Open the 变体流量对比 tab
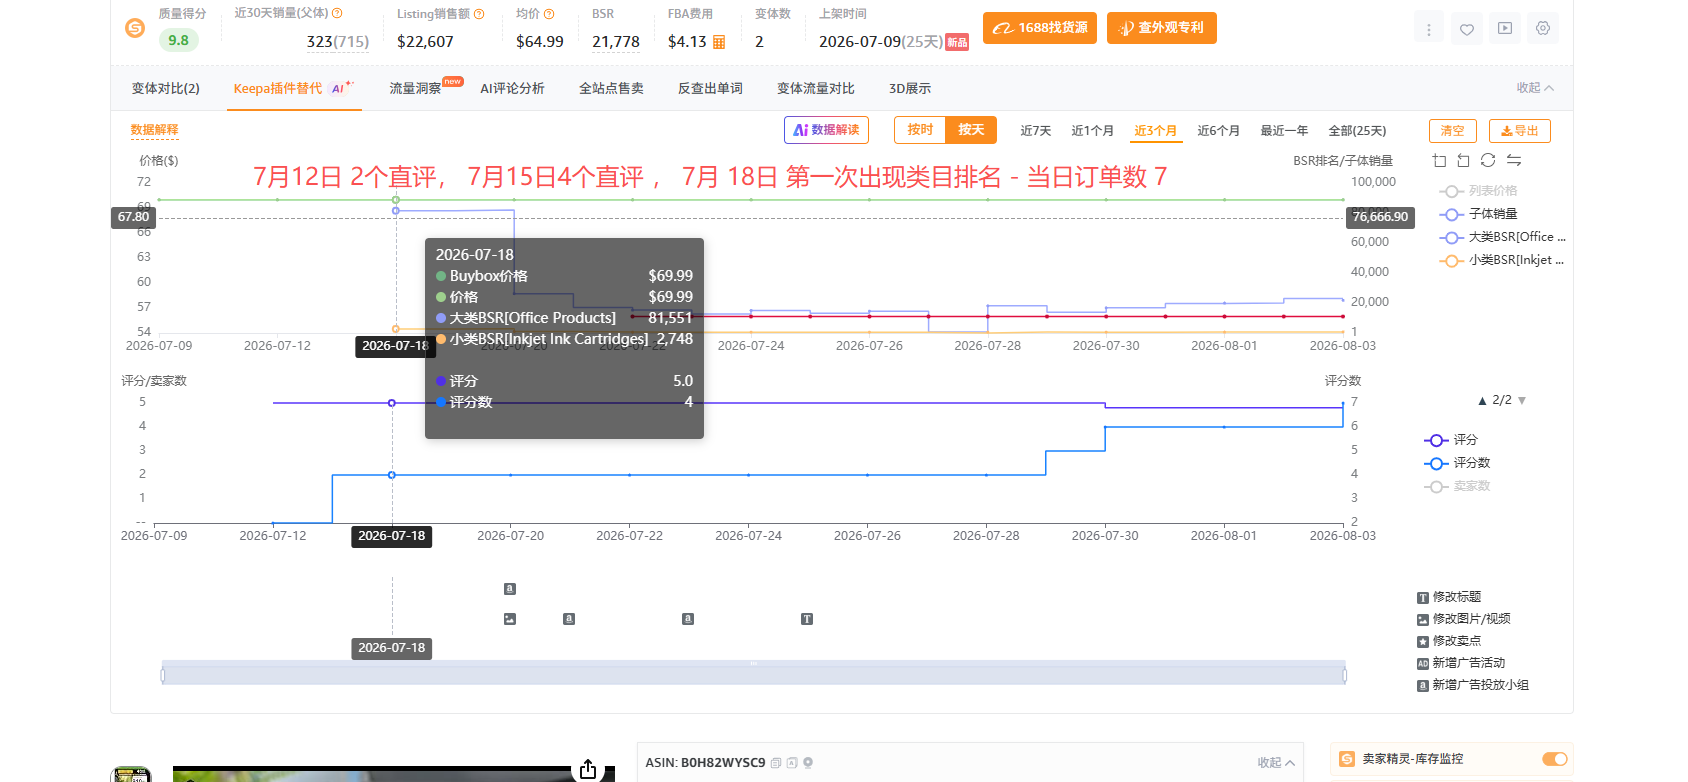The height and width of the screenshot is (782, 1688). (x=816, y=88)
